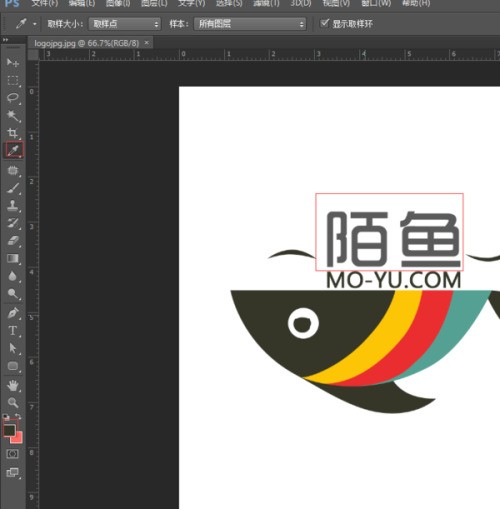Screen dimensions: 500x509
Task: Reset default foreground and background colors
Action: click(x=6, y=416)
